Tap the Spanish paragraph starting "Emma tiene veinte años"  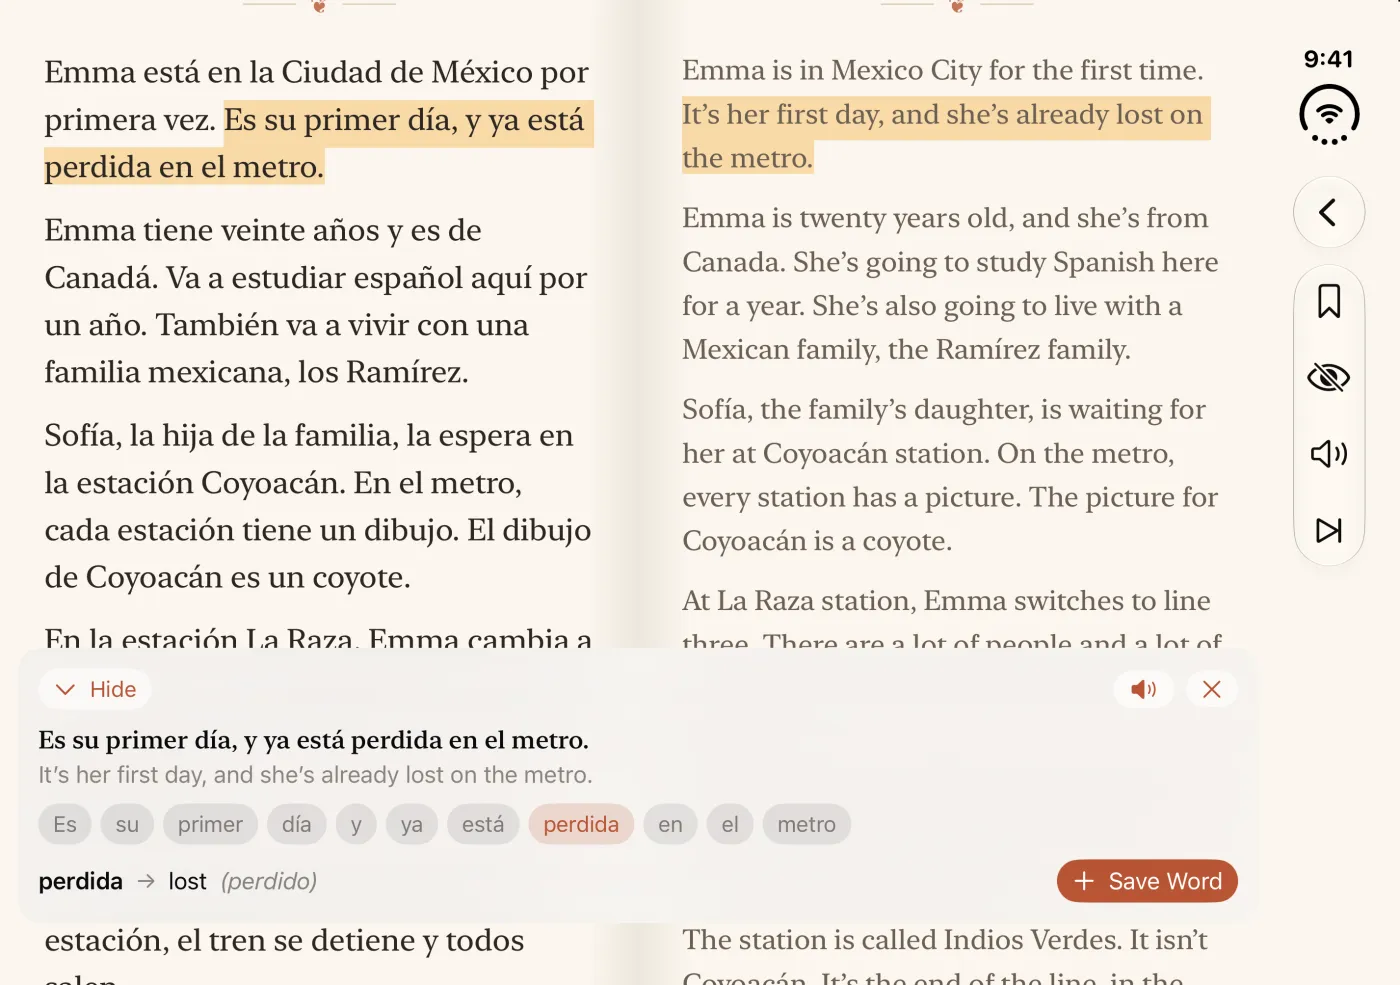click(316, 301)
